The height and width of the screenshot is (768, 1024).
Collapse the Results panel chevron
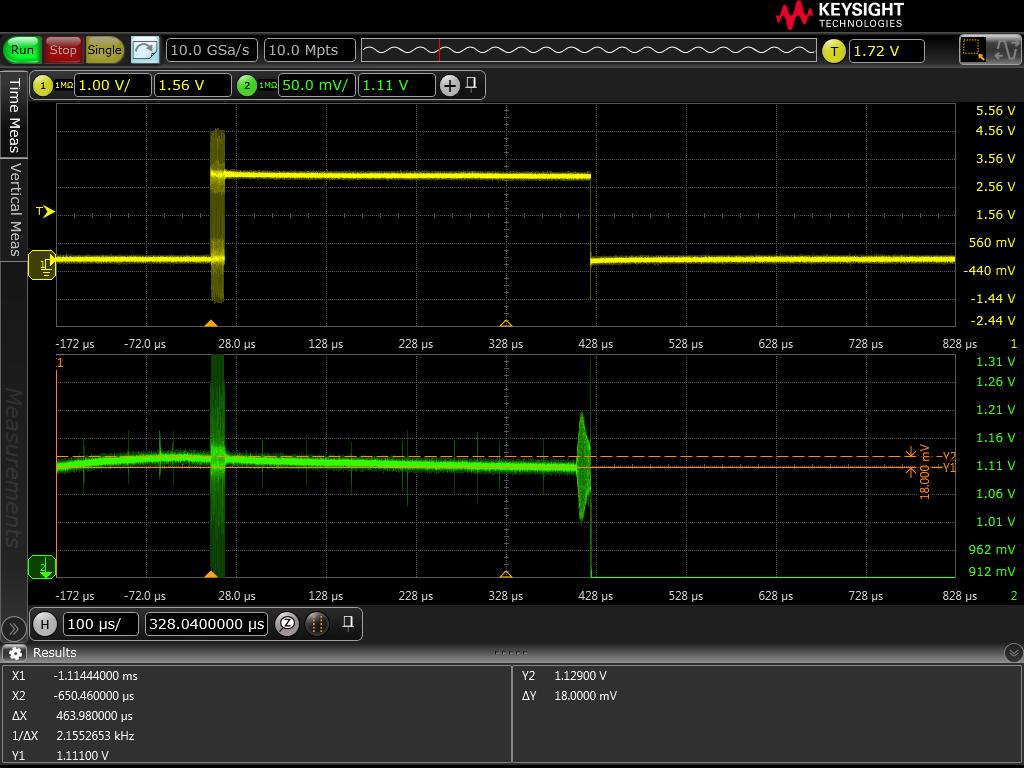tap(1014, 652)
